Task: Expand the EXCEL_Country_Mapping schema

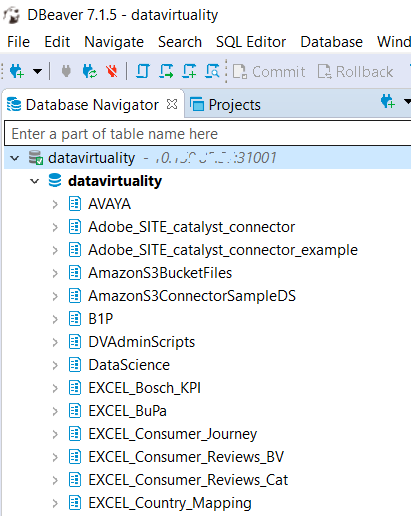Action: click(x=55, y=503)
